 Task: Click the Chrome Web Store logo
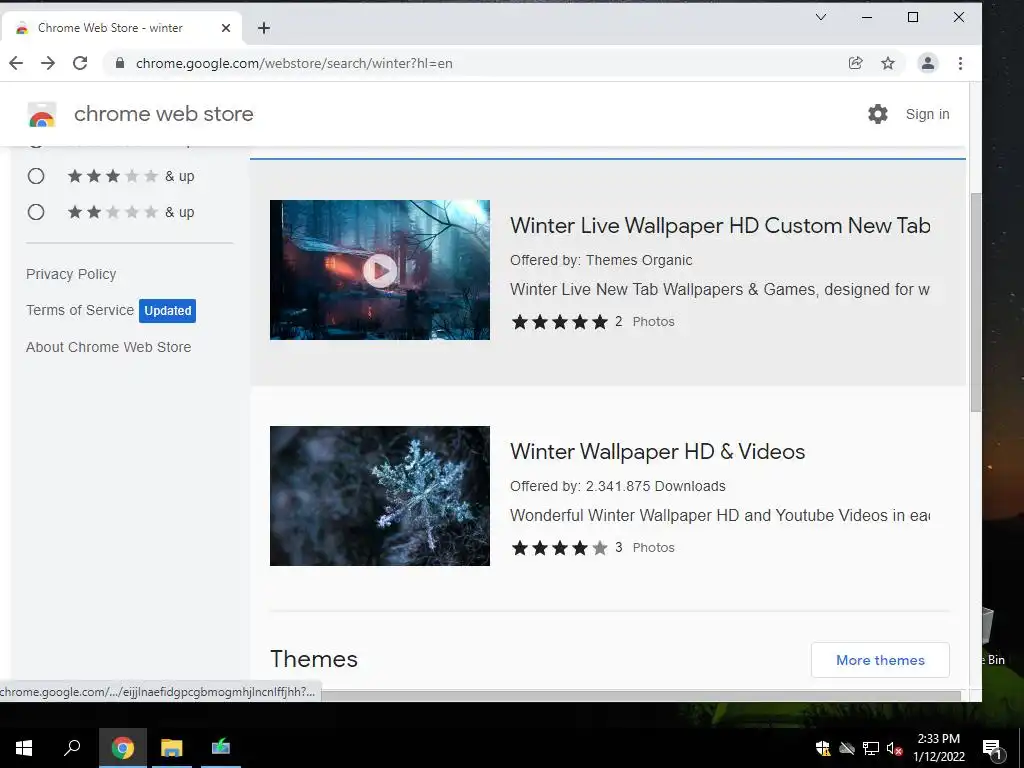click(x=42, y=114)
